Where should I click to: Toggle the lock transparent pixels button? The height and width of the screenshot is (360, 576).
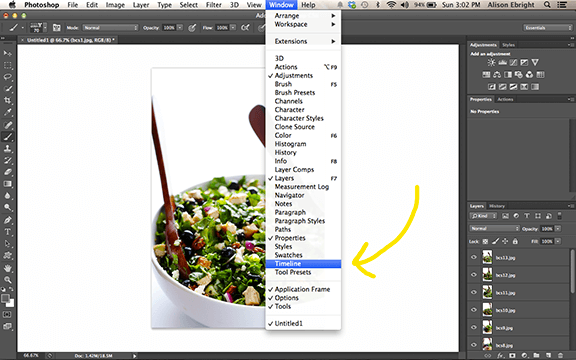pos(485,241)
